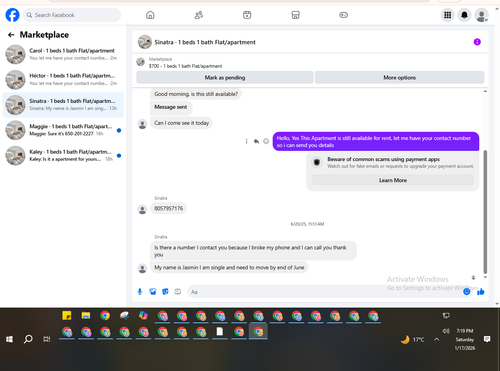500x371 pixels.
Task: Click the Facebook logo
Action: (12, 15)
